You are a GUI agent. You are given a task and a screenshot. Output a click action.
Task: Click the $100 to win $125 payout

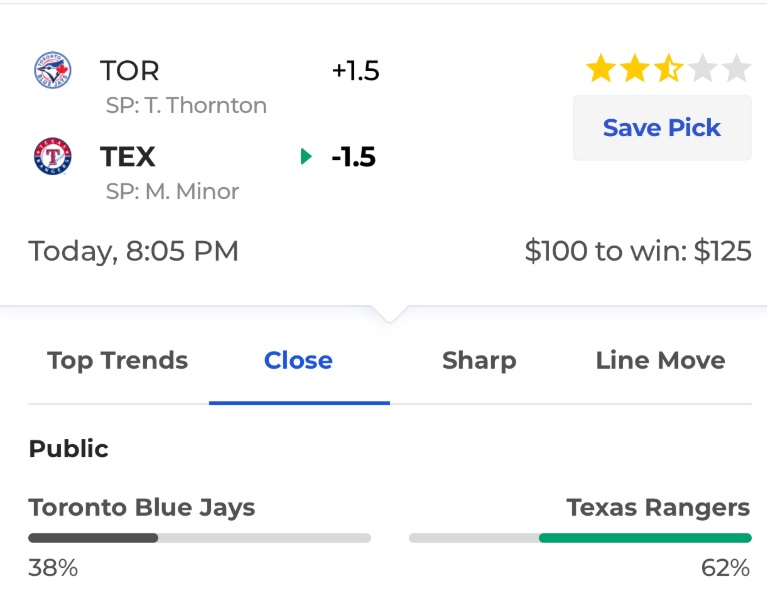pyautogui.click(x=638, y=251)
